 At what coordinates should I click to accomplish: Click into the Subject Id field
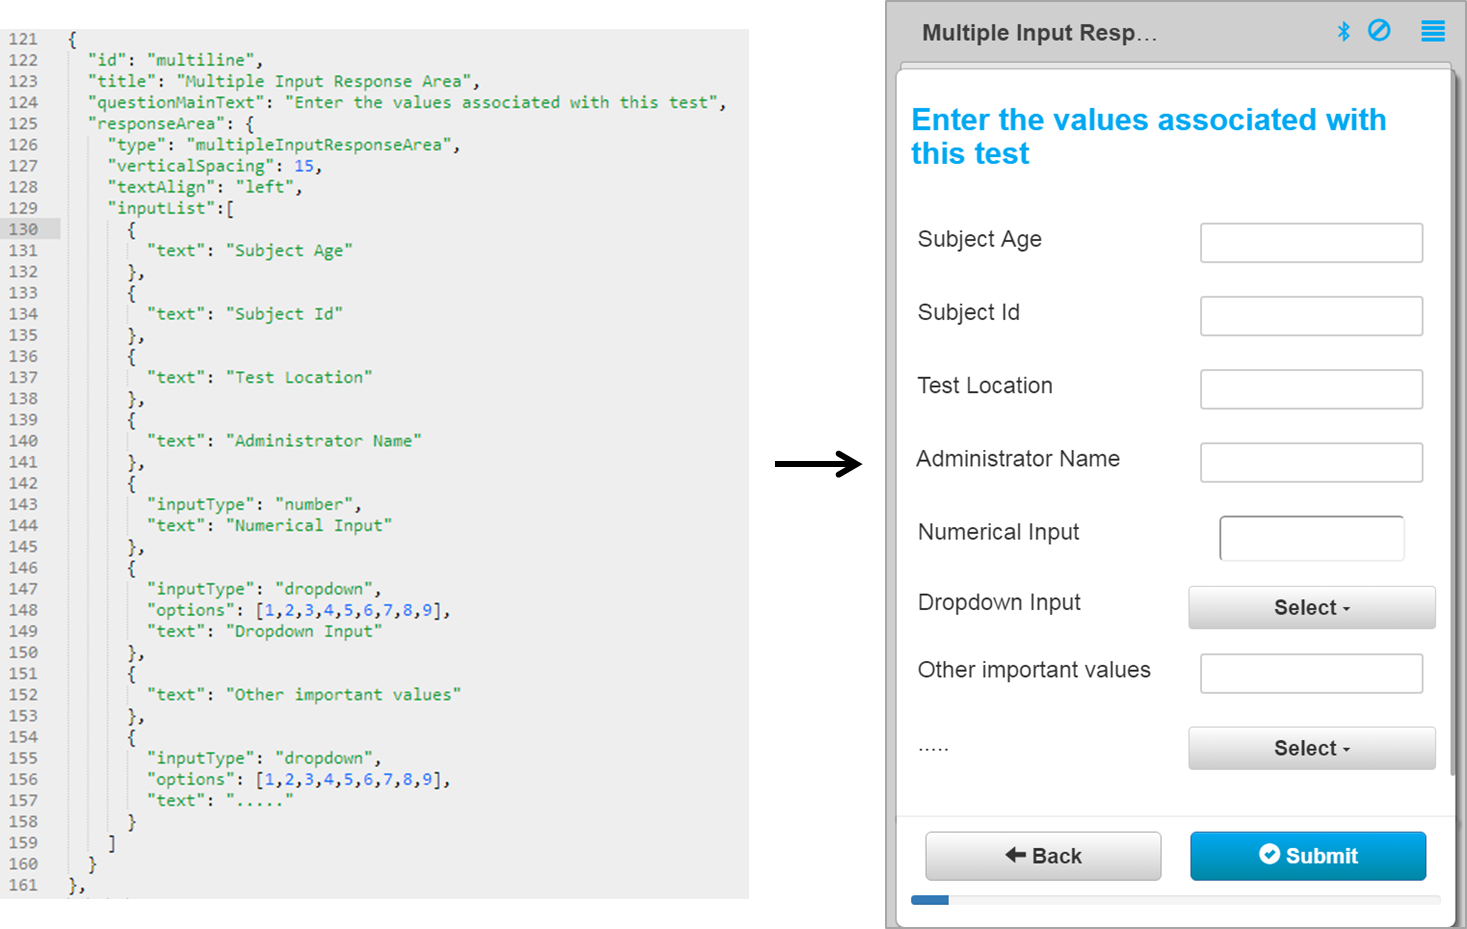coord(1310,316)
